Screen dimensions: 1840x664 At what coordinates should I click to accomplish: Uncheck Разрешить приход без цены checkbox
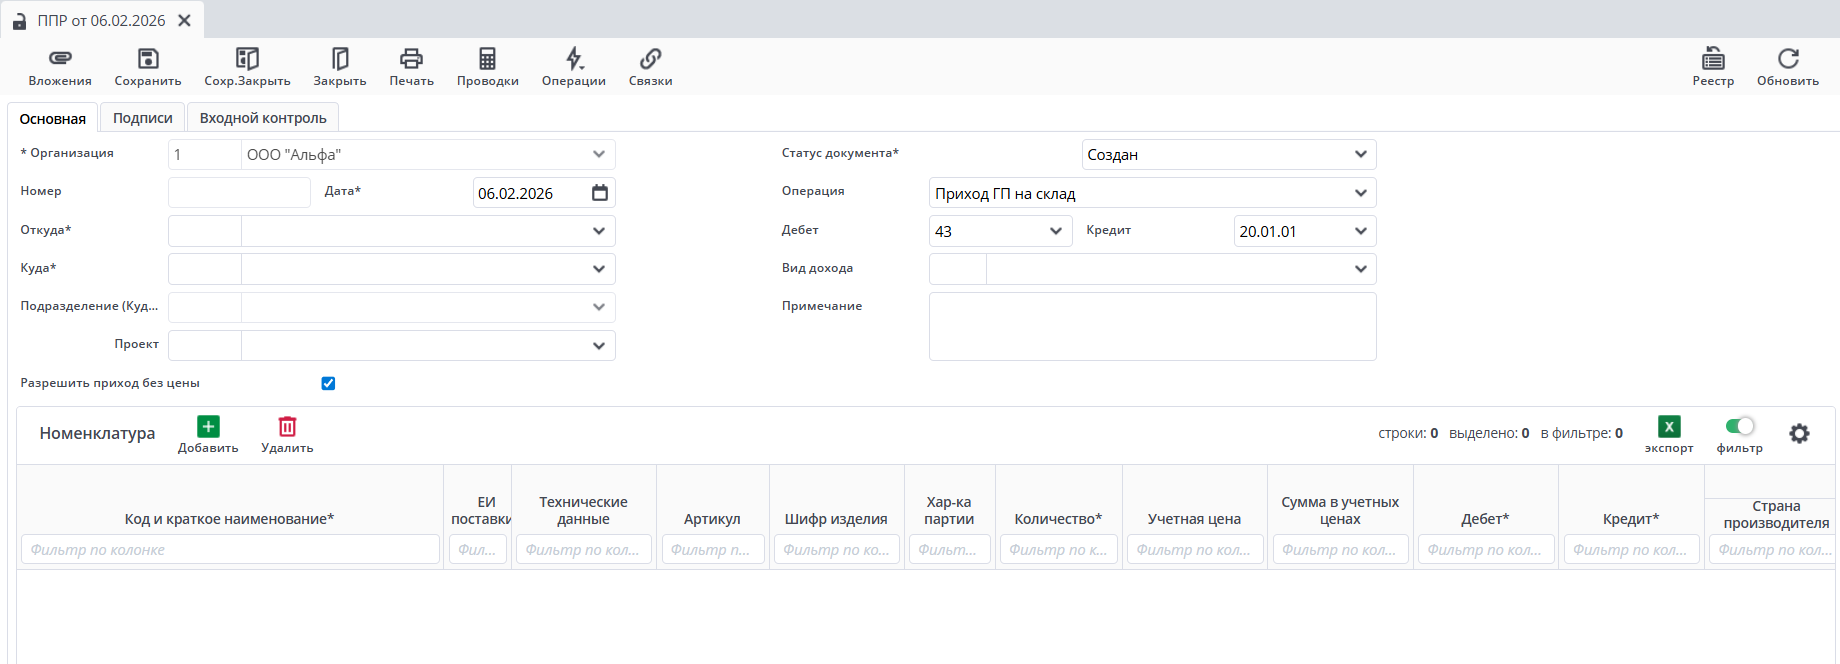click(328, 384)
